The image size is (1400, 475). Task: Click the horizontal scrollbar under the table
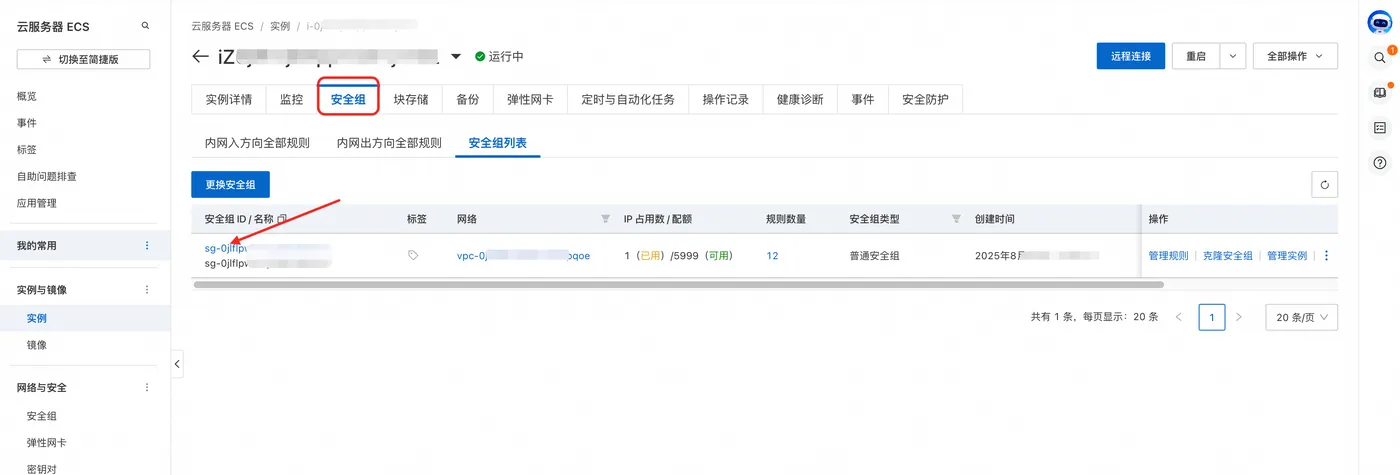pos(678,285)
